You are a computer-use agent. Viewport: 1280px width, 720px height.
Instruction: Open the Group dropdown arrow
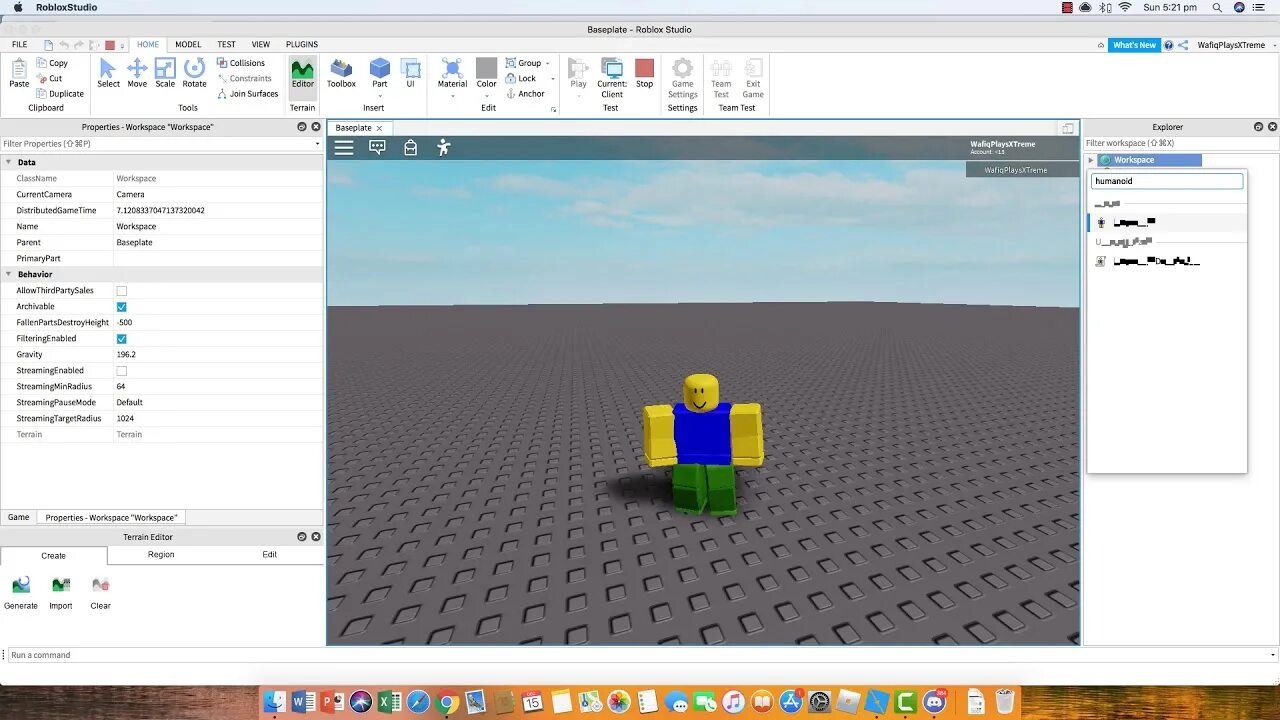(x=548, y=63)
